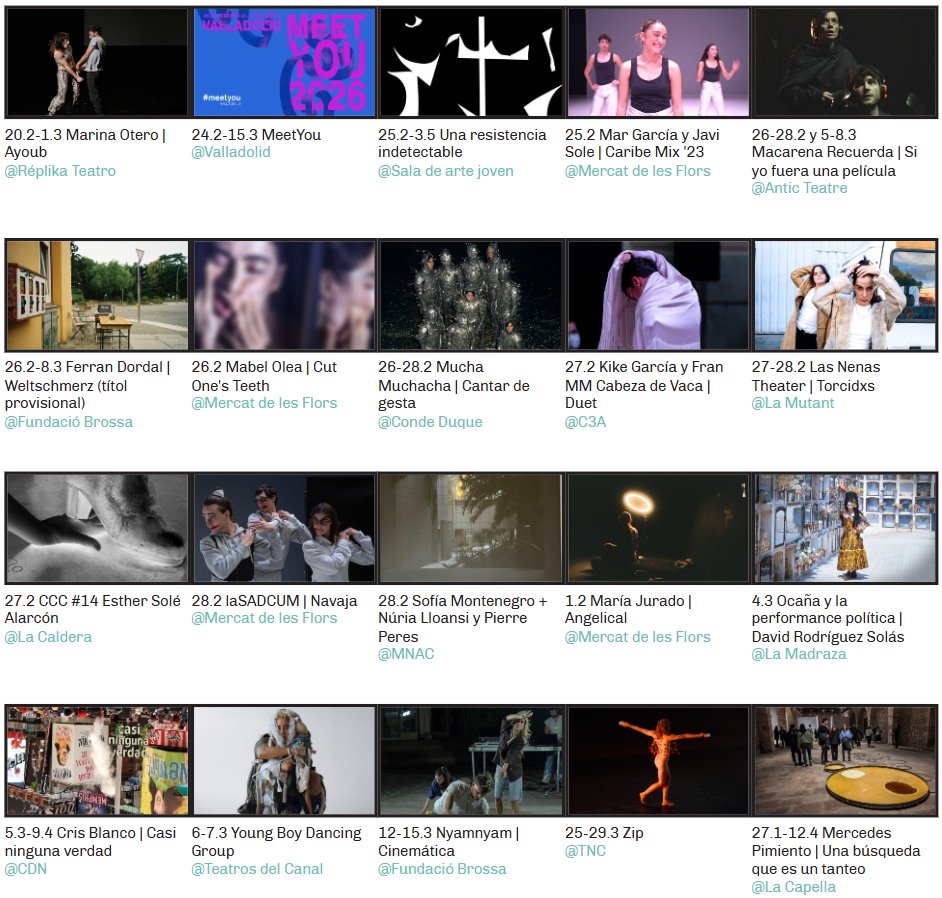Select the title '27-28.2 Las Nenas Theater'

point(815,376)
